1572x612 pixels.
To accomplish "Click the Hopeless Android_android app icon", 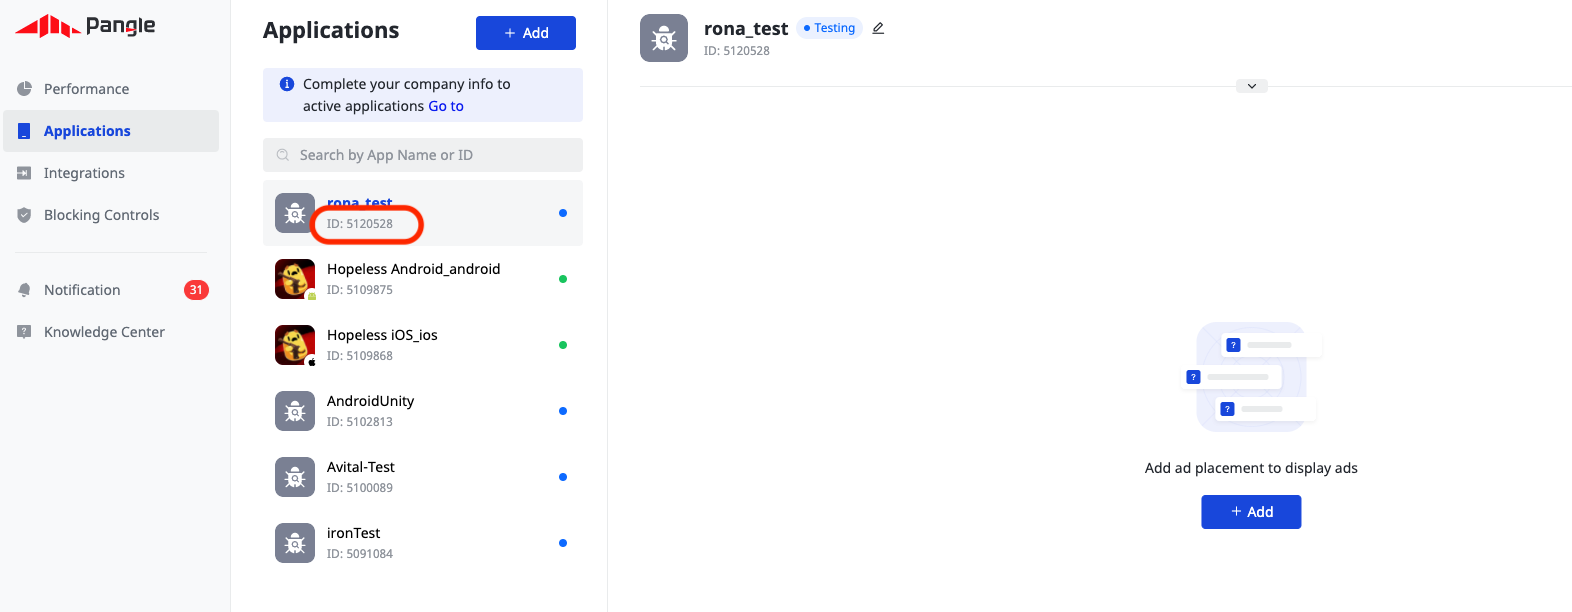I will click(x=295, y=279).
